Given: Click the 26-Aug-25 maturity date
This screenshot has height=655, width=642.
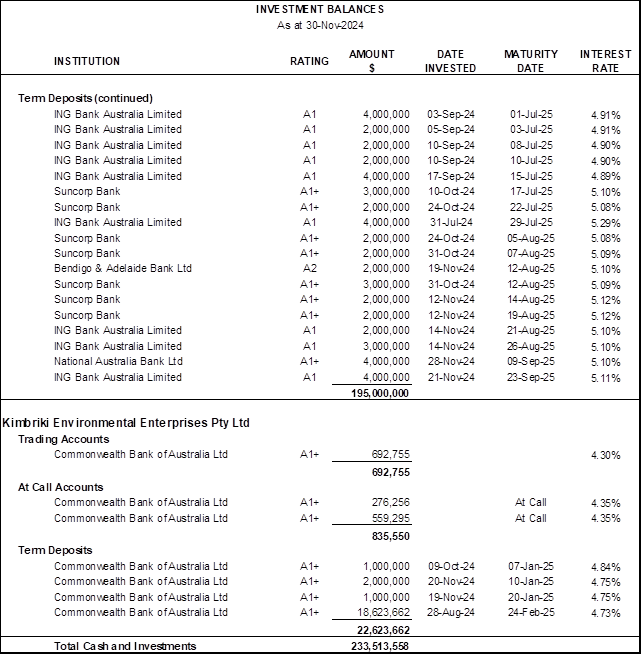Looking at the screenshot, I should (531, 346).
